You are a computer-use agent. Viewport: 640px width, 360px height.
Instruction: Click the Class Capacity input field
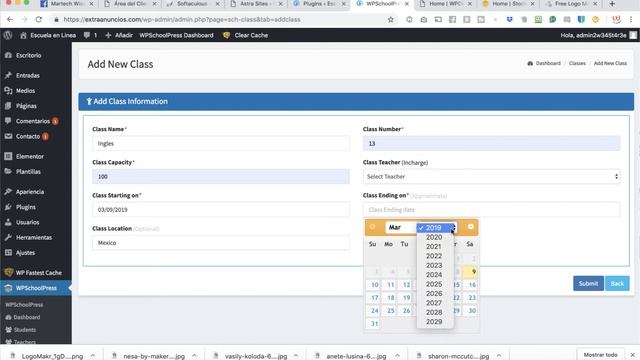pyautogui.click(x=221, y=176)
